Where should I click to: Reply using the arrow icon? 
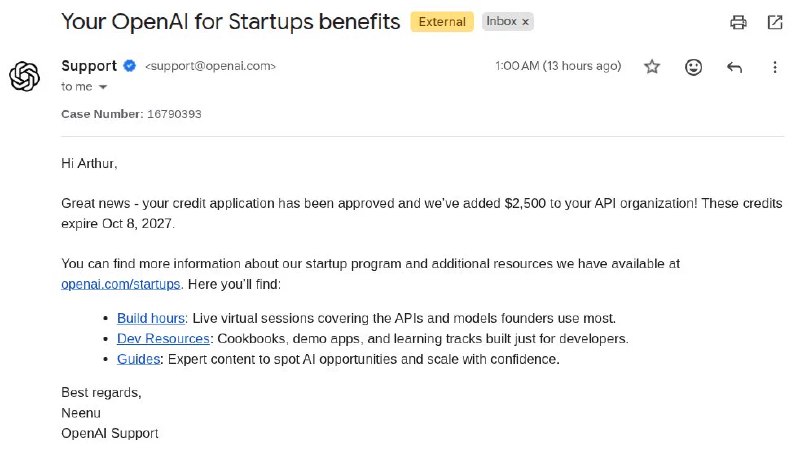[734, 67]
